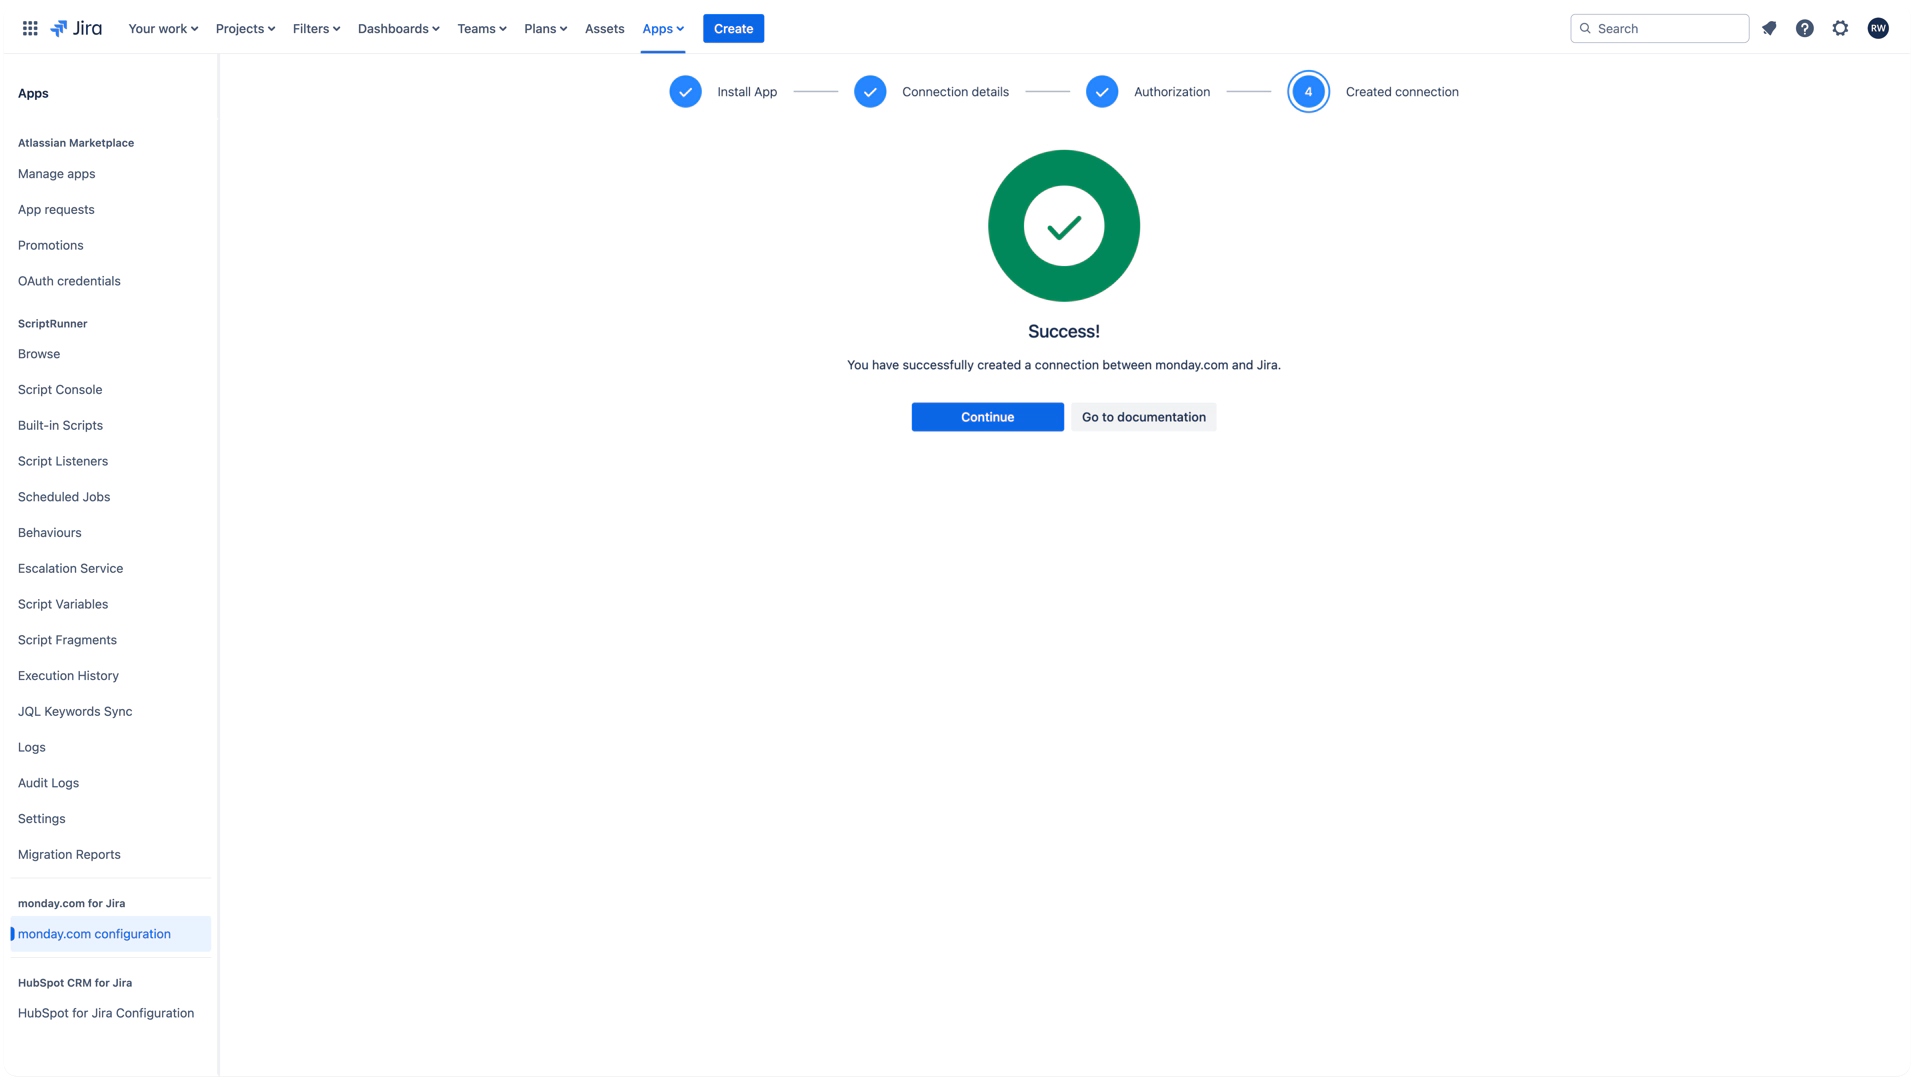The width and height of the screenshot is (1914, 1080).
Task: Select monday.com configuration
Action: pos(110,934)
